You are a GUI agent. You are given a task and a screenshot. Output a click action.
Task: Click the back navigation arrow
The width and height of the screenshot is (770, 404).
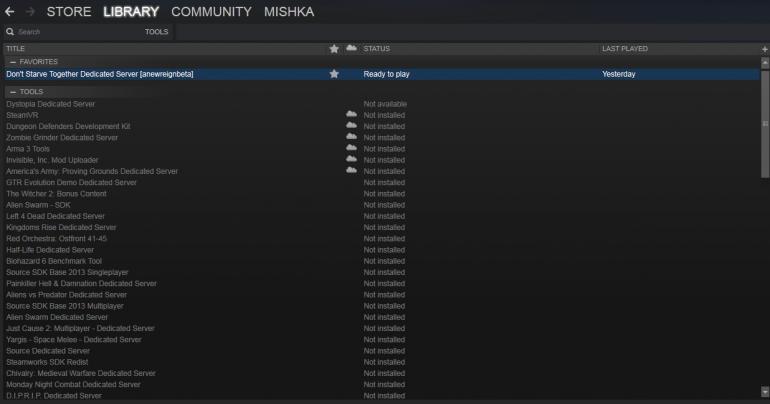10,12
